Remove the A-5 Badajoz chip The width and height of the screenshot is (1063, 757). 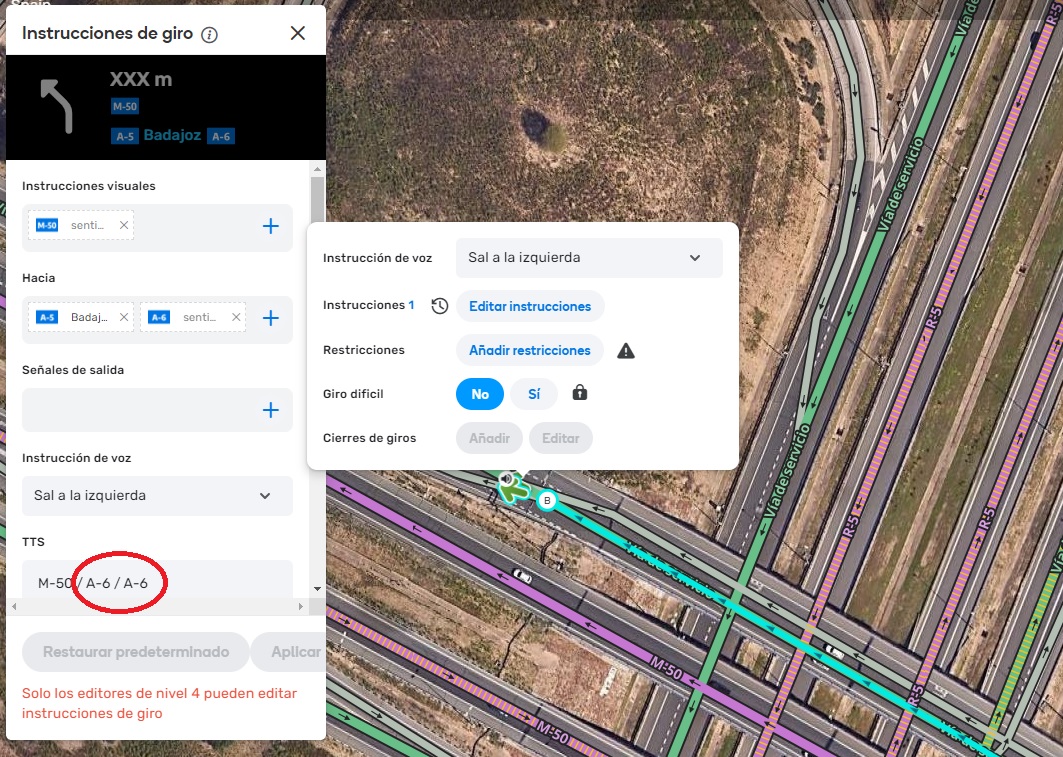click(x=124, y=318)
